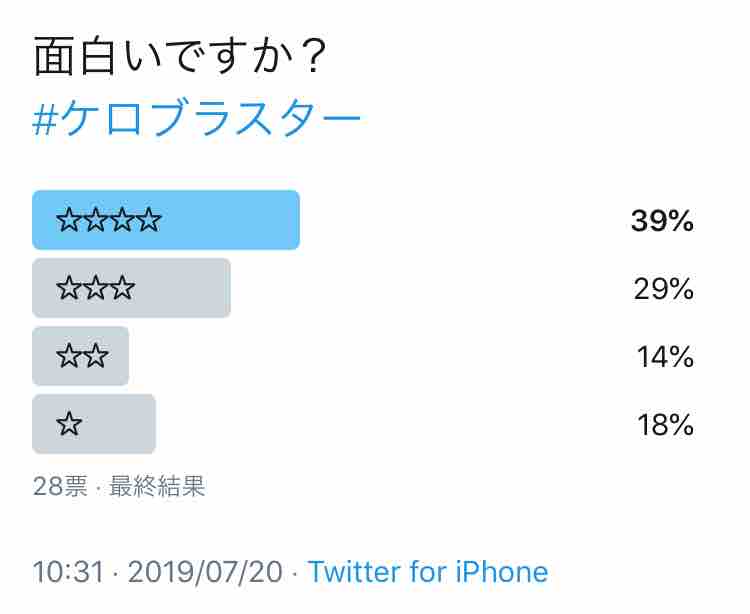
Task: Click the blue winning poll bar fill
Action: pos(166,220)
